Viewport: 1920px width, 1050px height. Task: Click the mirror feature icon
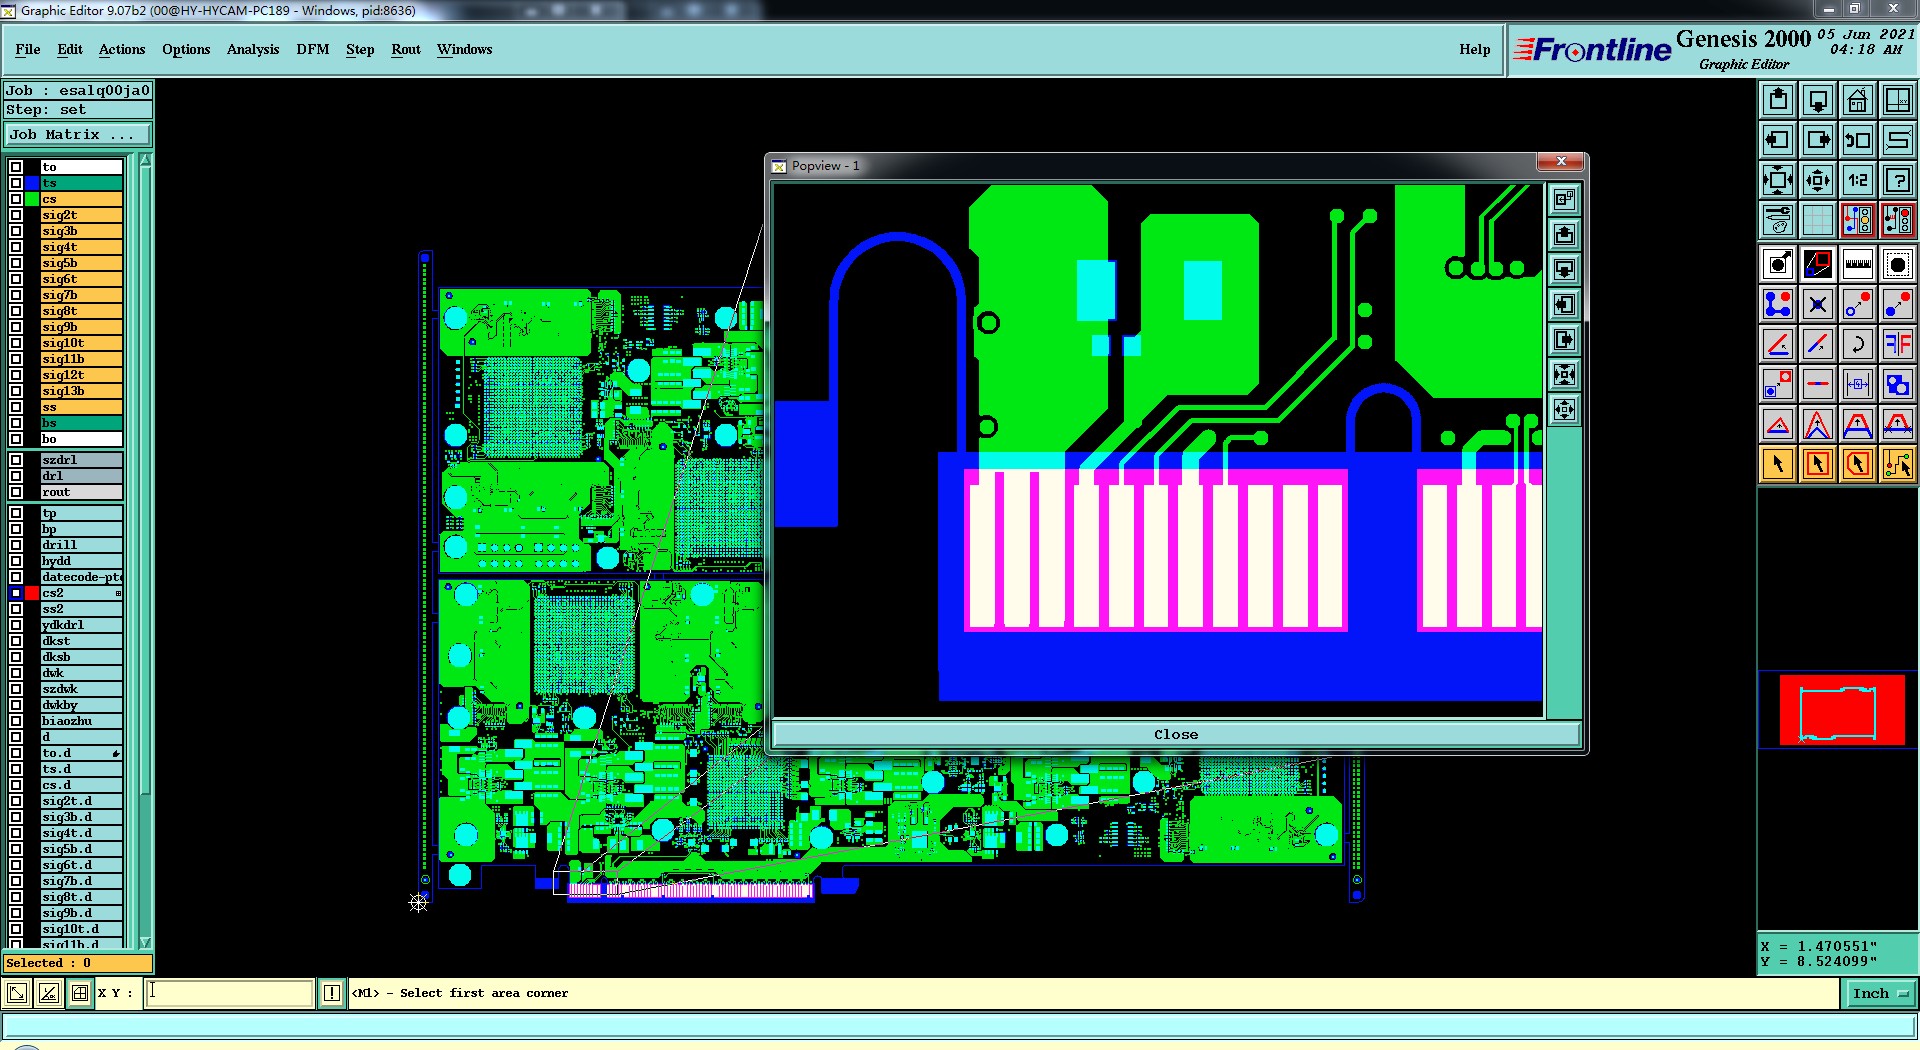[x=1897, y=344]
